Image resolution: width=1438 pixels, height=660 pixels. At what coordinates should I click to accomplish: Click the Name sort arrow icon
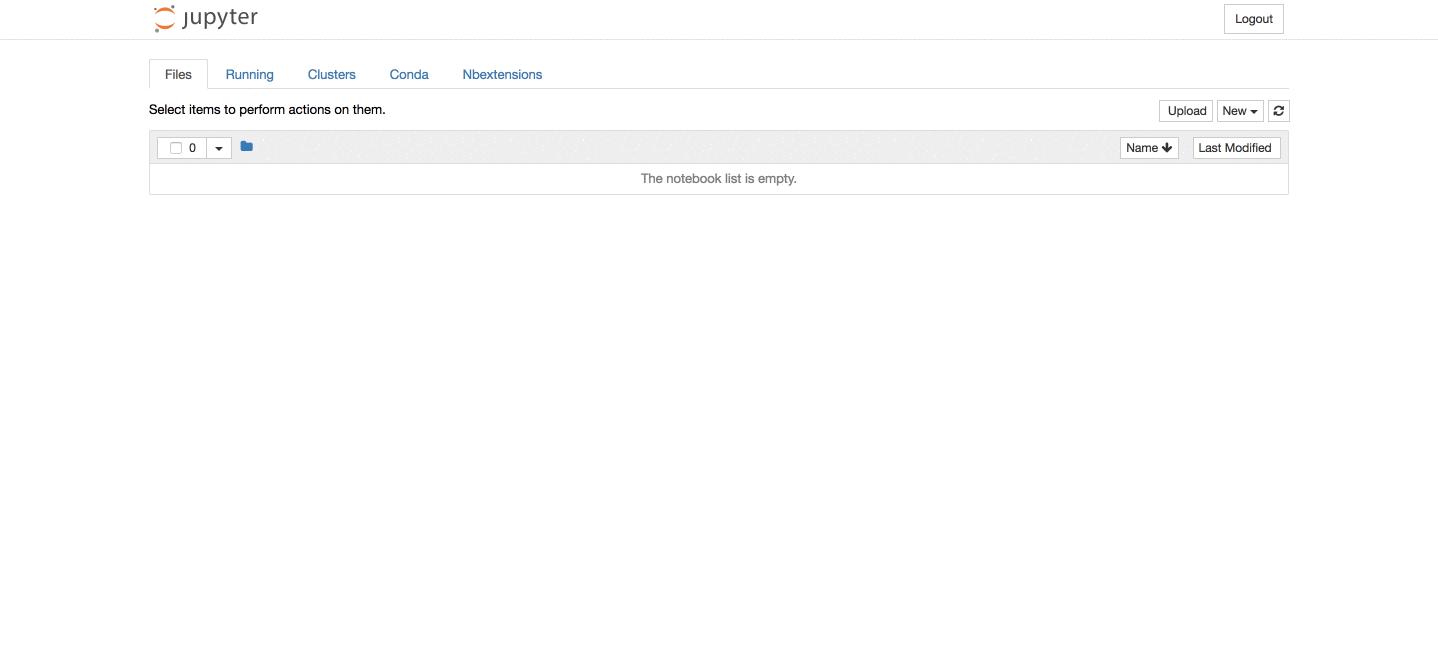[x=1167, y=147]
